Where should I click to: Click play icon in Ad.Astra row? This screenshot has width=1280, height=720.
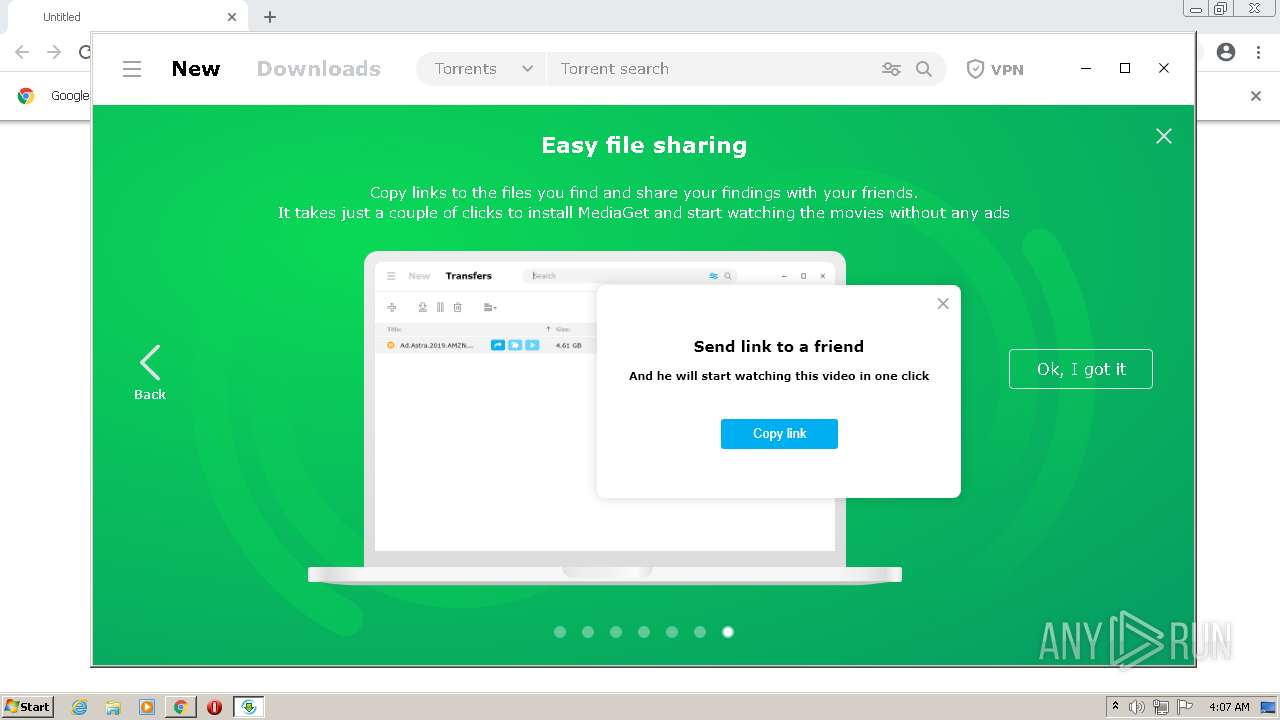pos(532,345)
